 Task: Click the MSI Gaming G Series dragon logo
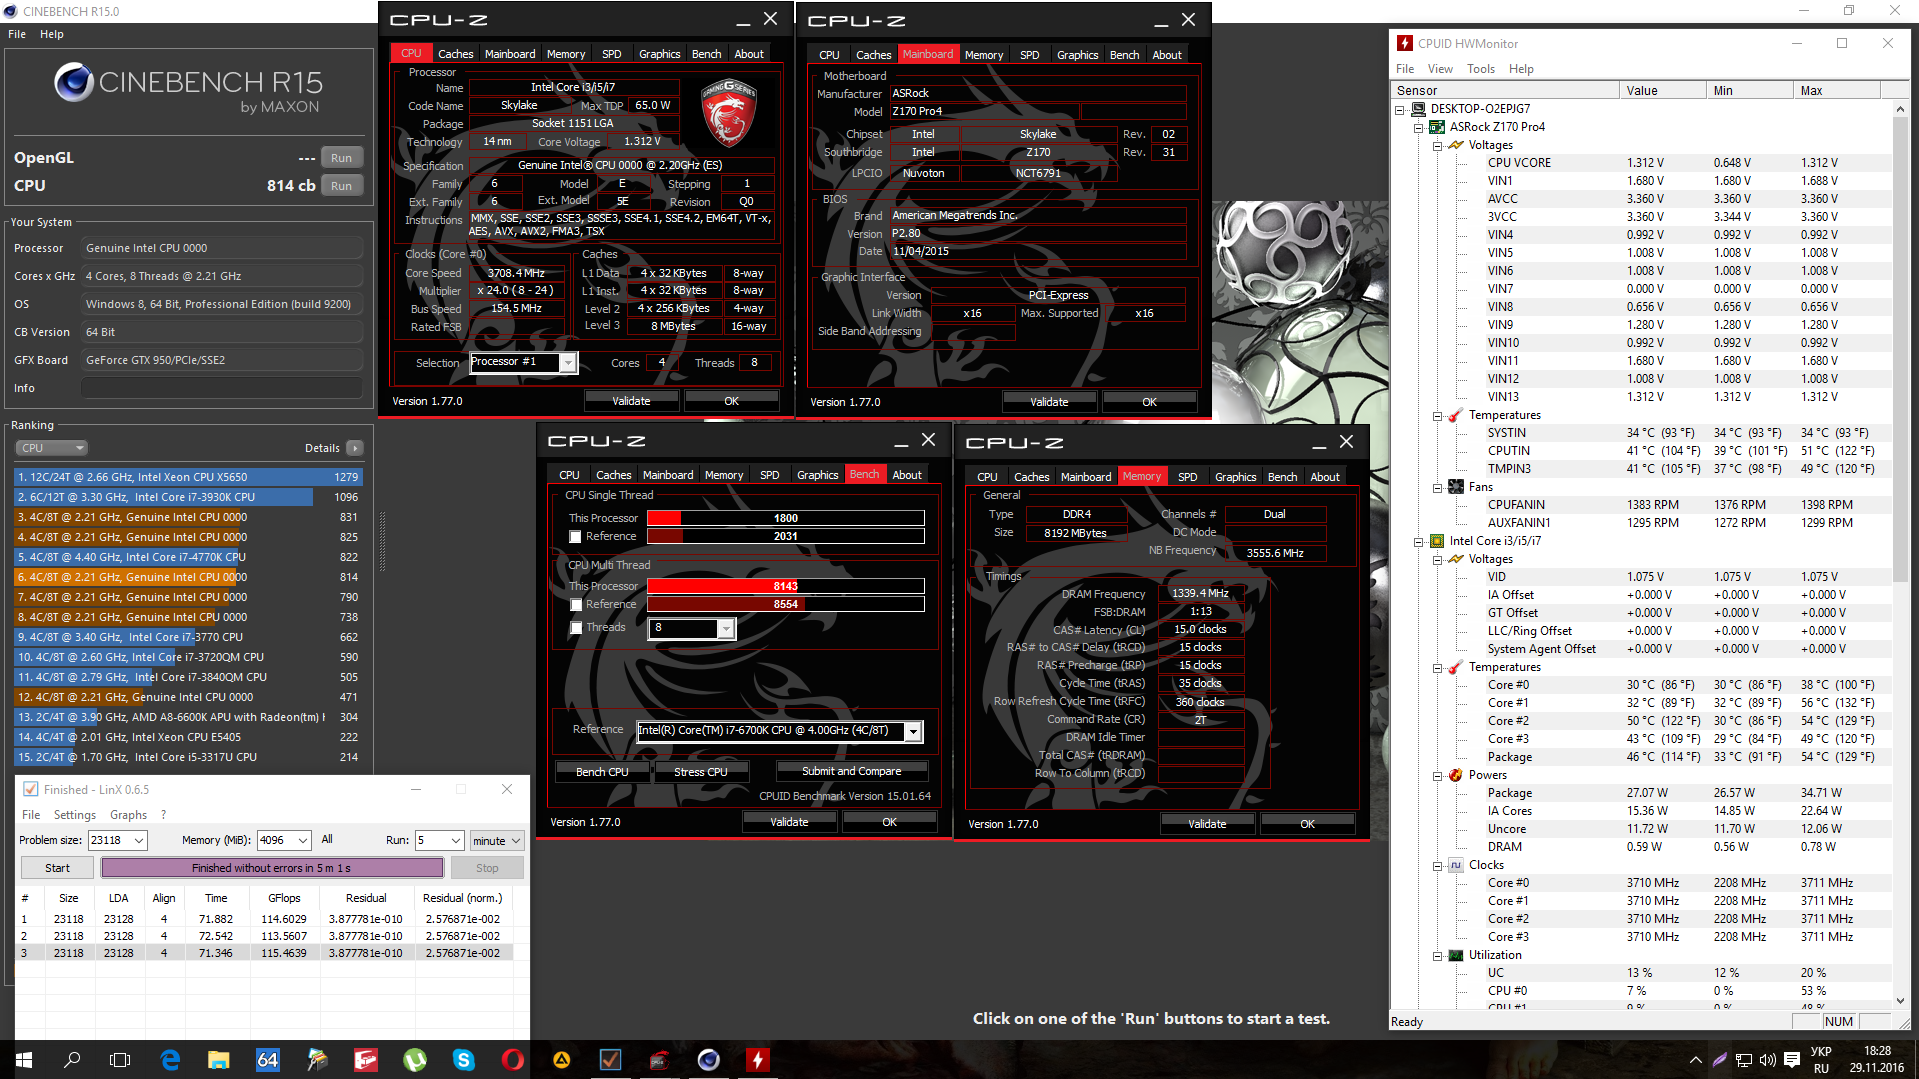tap(730, 114)
